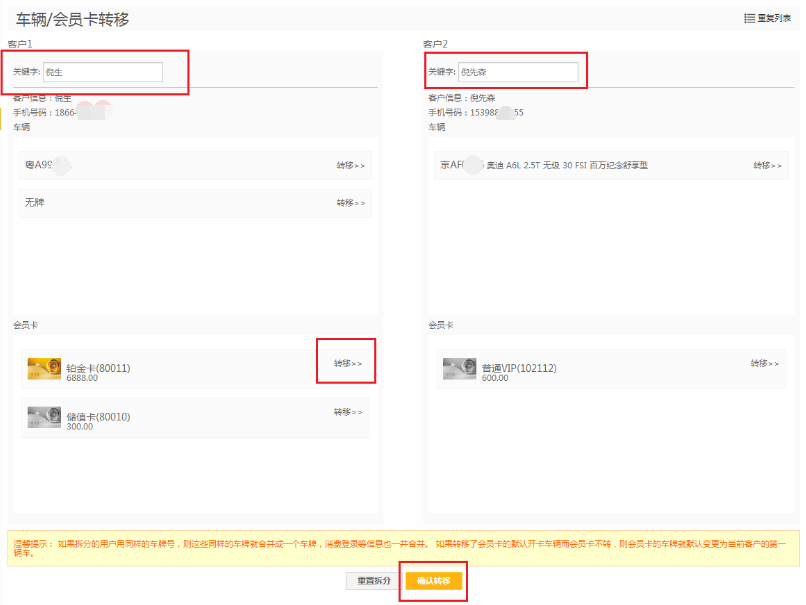This screenshot has width=806, height=605.
Task: Click the 客户1 keyword input field
Action: (102, 72)
